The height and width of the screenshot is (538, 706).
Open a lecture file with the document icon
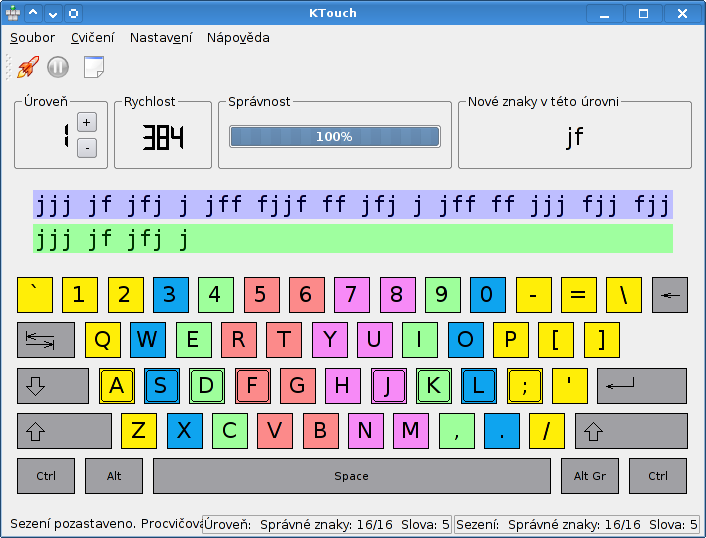pyautogui.click(x=94, y=67)
